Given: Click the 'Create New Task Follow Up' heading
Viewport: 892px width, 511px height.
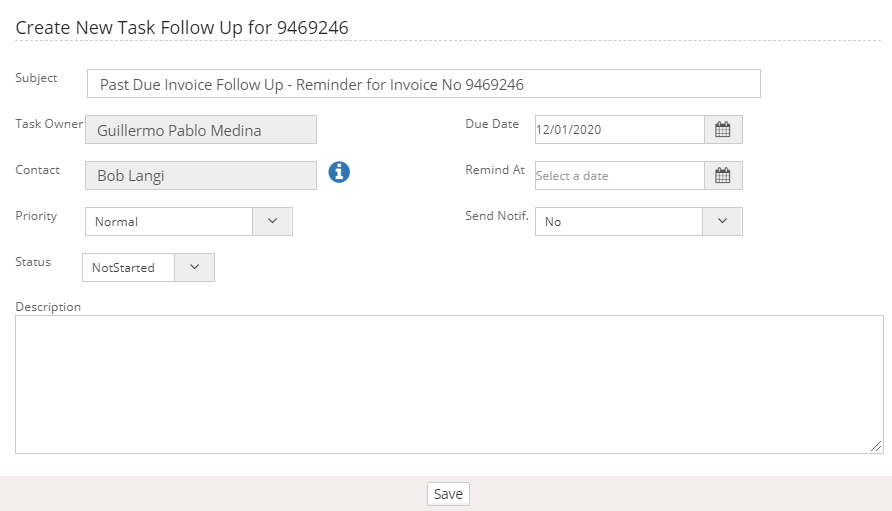Looking at the screenshot, I should [x=182, y=27].
